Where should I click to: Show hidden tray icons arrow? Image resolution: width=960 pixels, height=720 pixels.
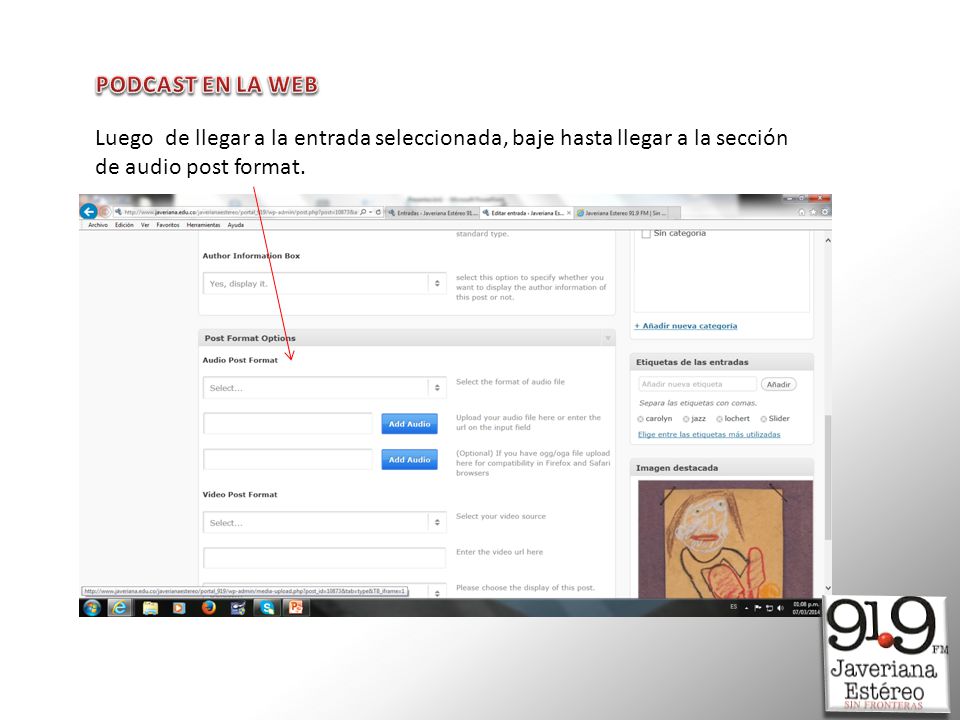point(746,609)
